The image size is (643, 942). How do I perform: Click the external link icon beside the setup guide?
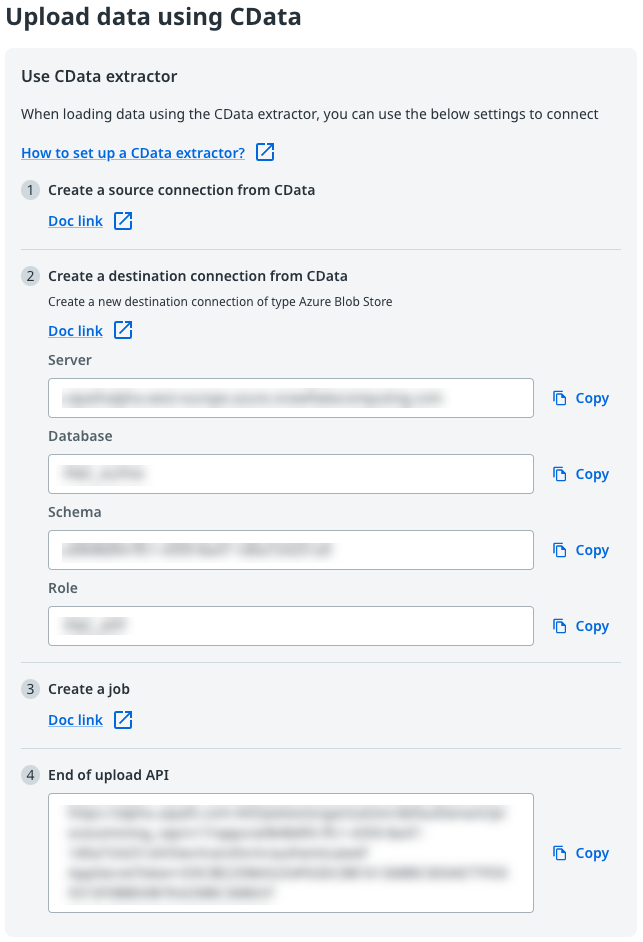(x=264, y=152)
